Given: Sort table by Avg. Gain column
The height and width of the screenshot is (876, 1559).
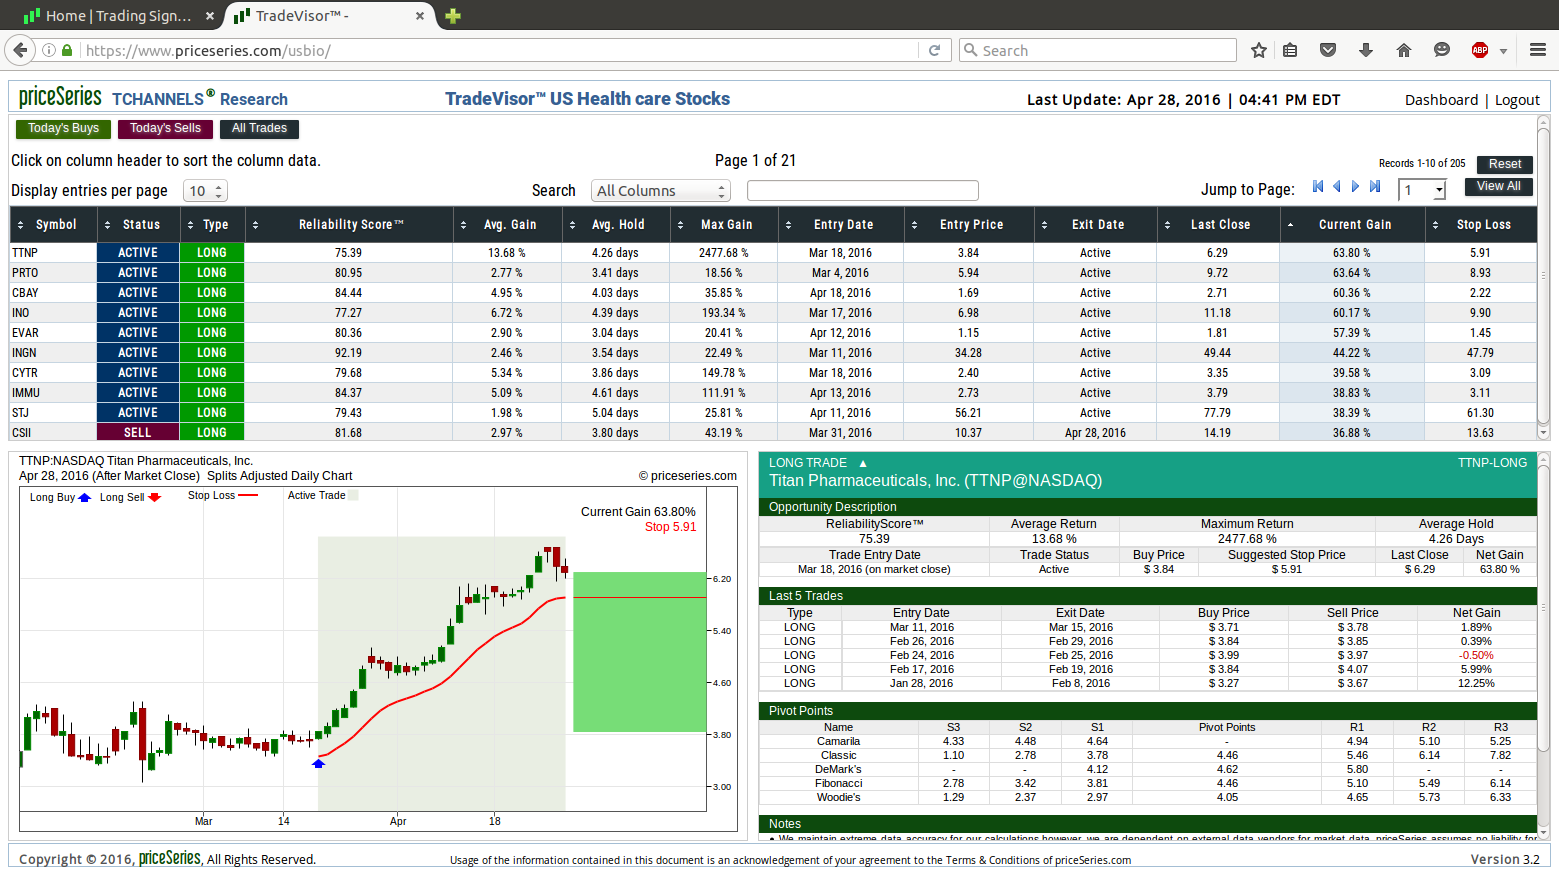Looking at the screenshot, I should 509,225.
